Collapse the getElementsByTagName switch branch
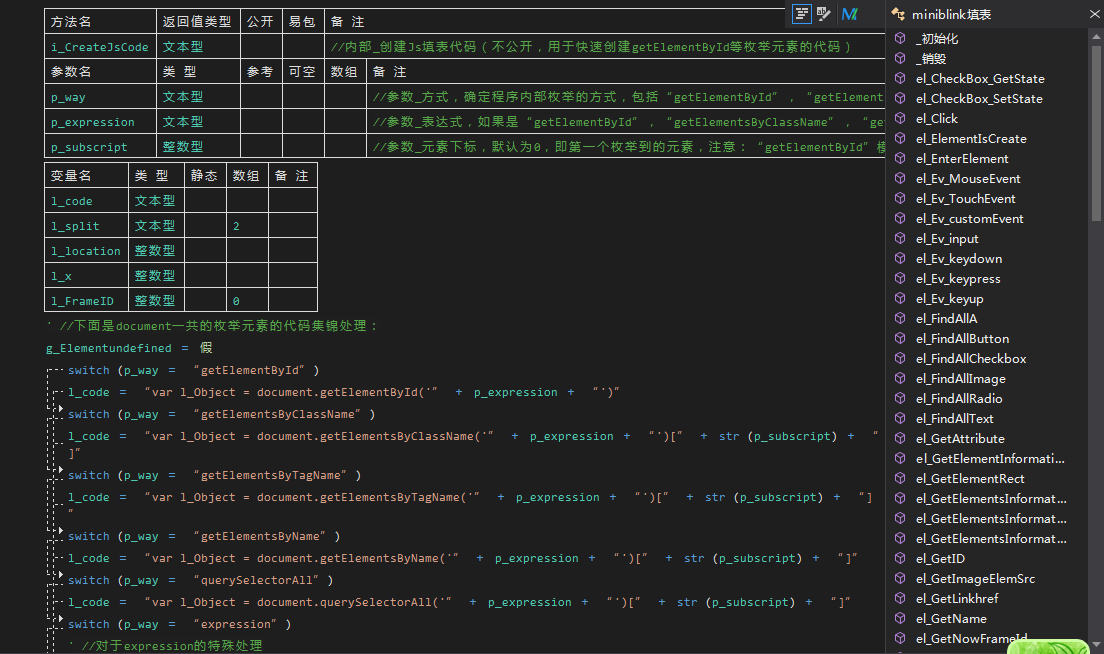This screenshot has height=654, width=1104. pyautogui.click(x=59, y=470)
